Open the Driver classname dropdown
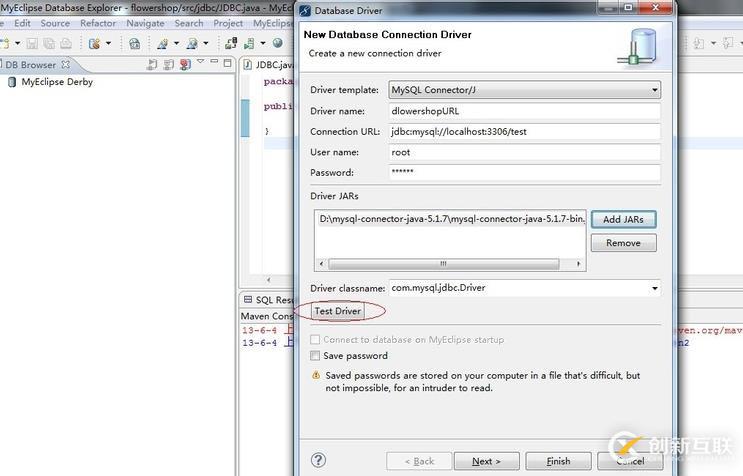The height and width of the screenshot is (476, 743). (654, 288)
